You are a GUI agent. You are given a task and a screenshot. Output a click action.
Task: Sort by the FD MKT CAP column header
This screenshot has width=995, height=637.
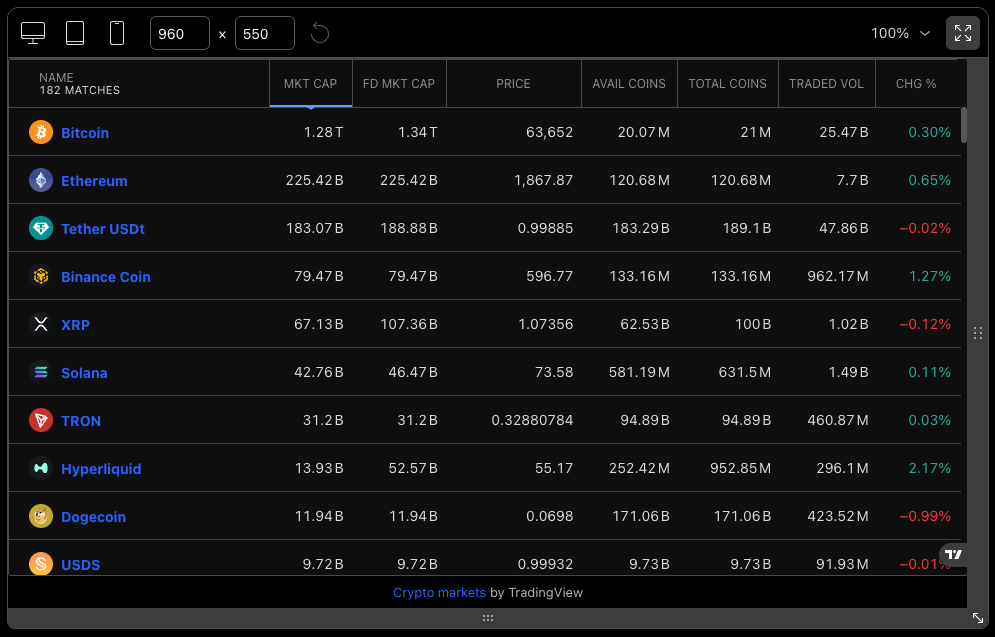tap(399, 83)
